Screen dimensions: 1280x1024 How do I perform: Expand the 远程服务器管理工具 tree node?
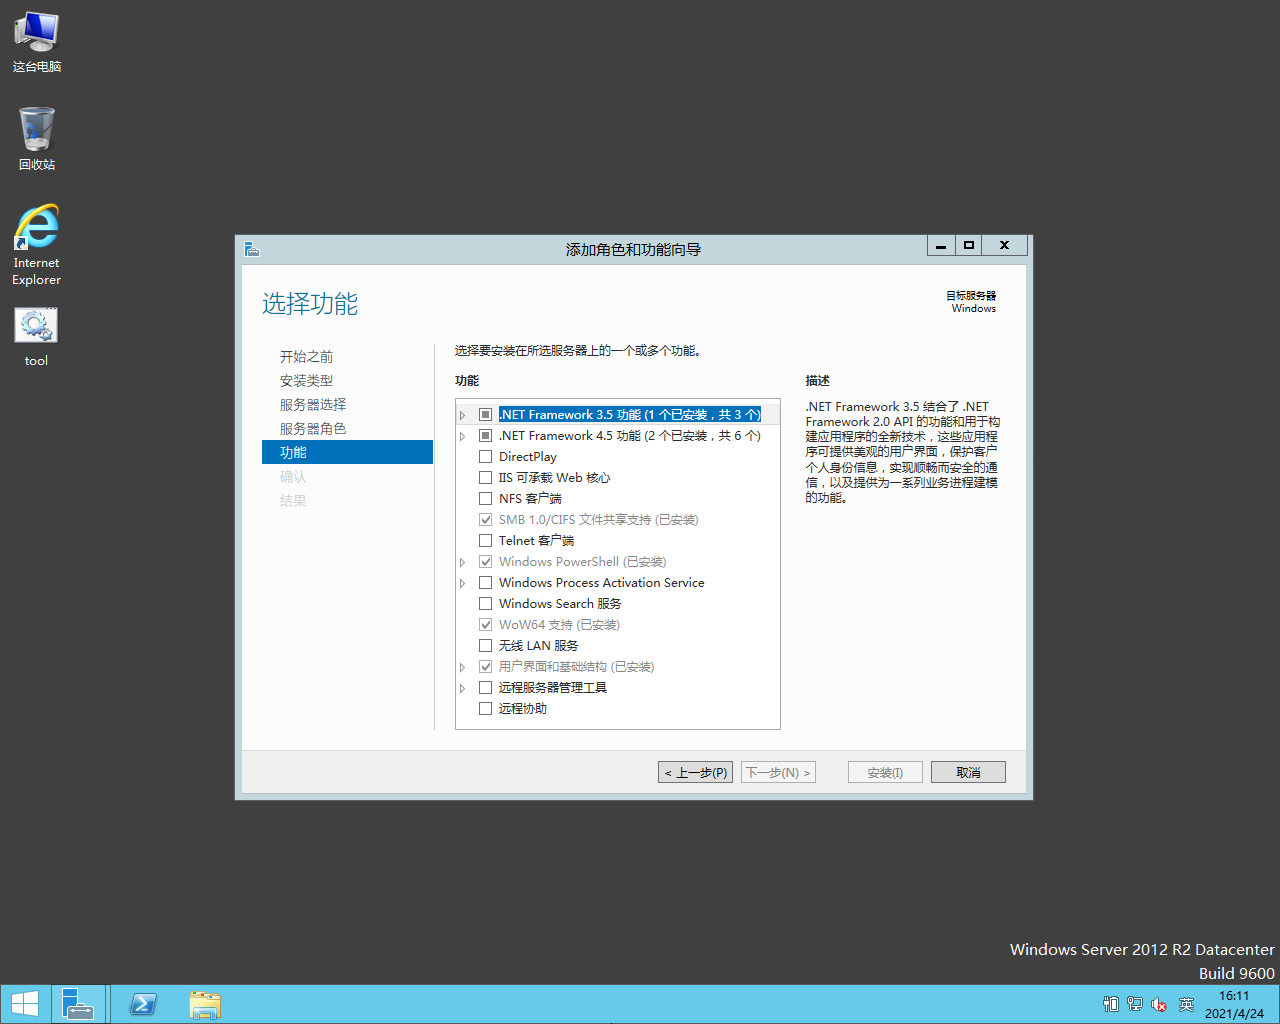[462, 688]
